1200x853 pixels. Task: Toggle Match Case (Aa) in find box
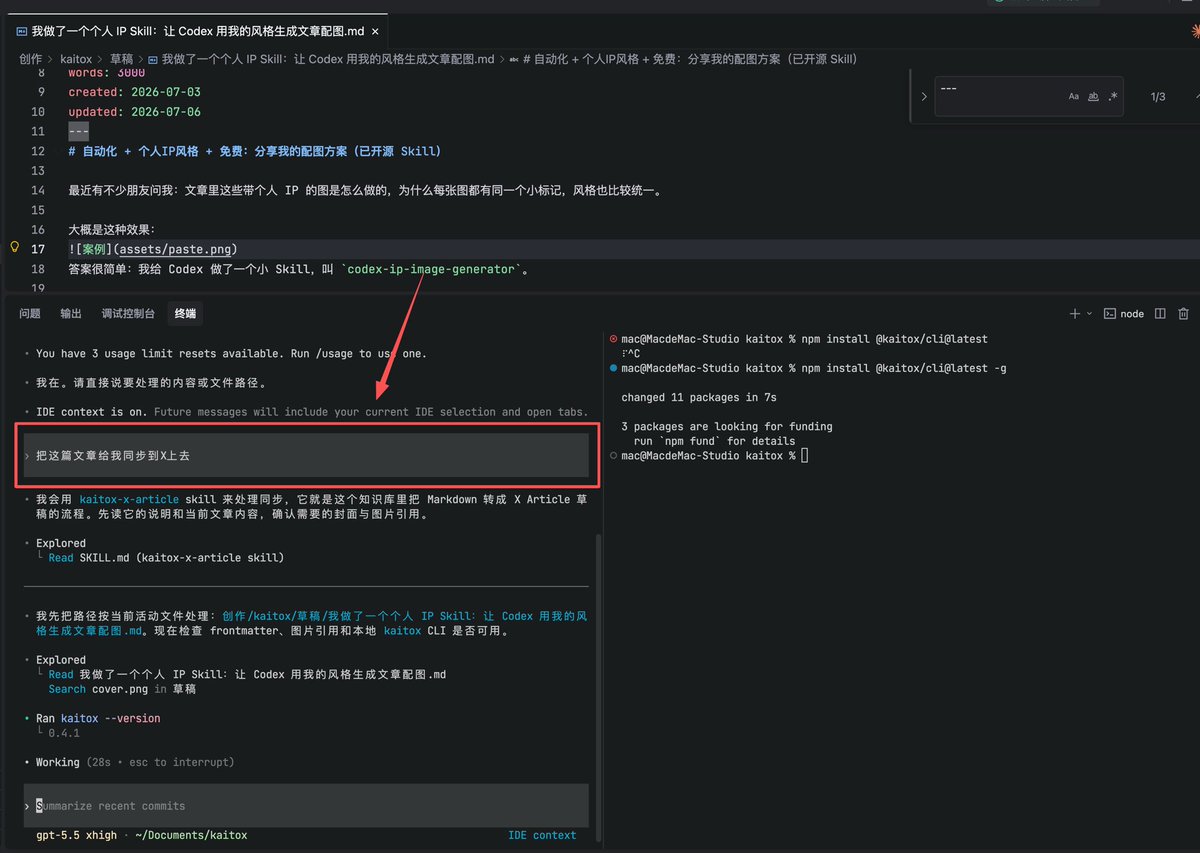[x=1074, y=97]
